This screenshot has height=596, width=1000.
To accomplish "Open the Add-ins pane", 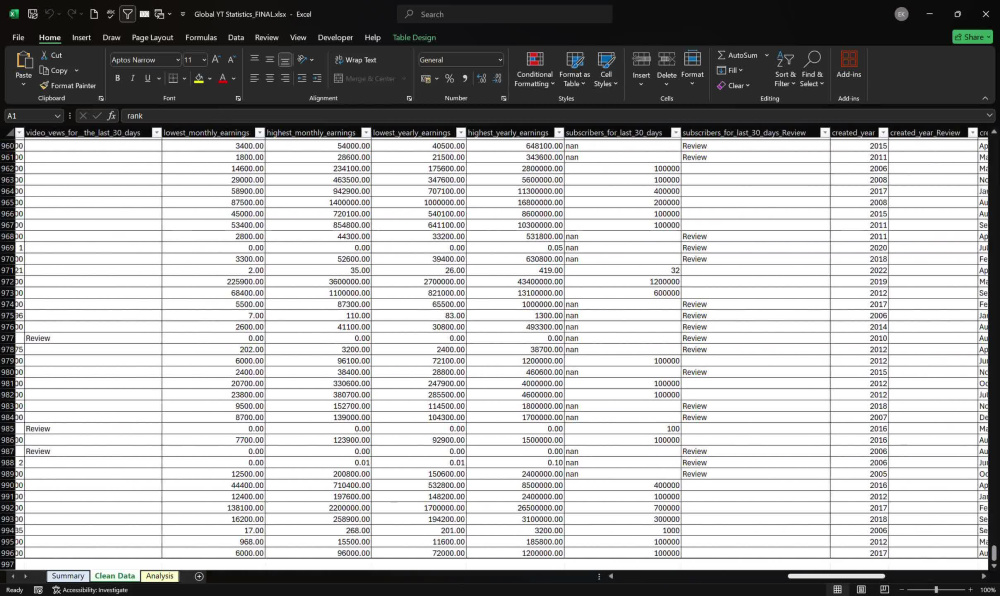I will pyautogui.click(x=849, y=64).
